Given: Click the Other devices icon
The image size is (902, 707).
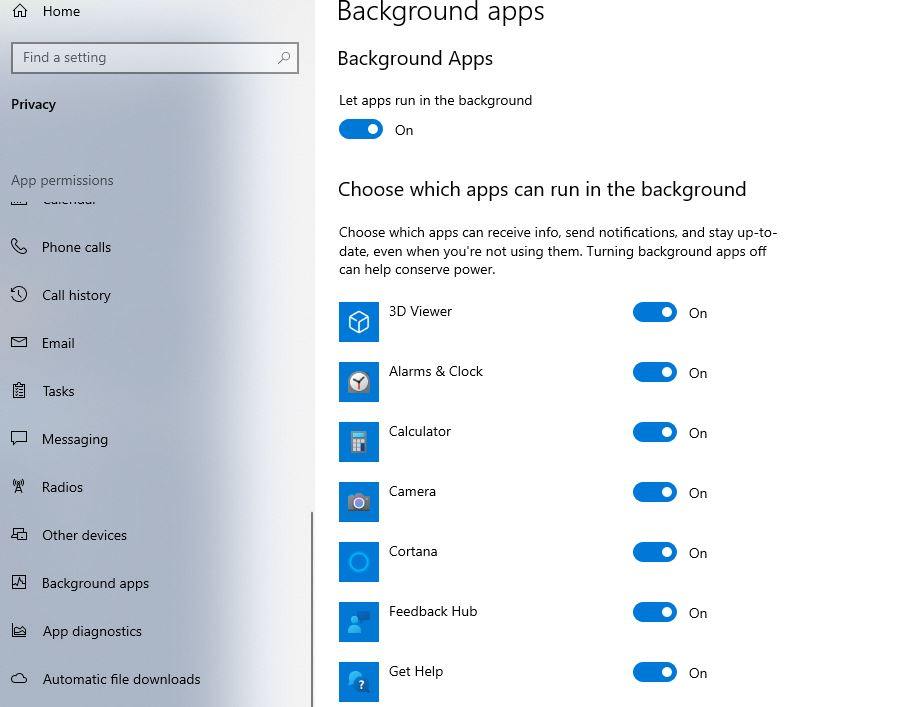Looking at the screenshot, I should click(19, 534).
